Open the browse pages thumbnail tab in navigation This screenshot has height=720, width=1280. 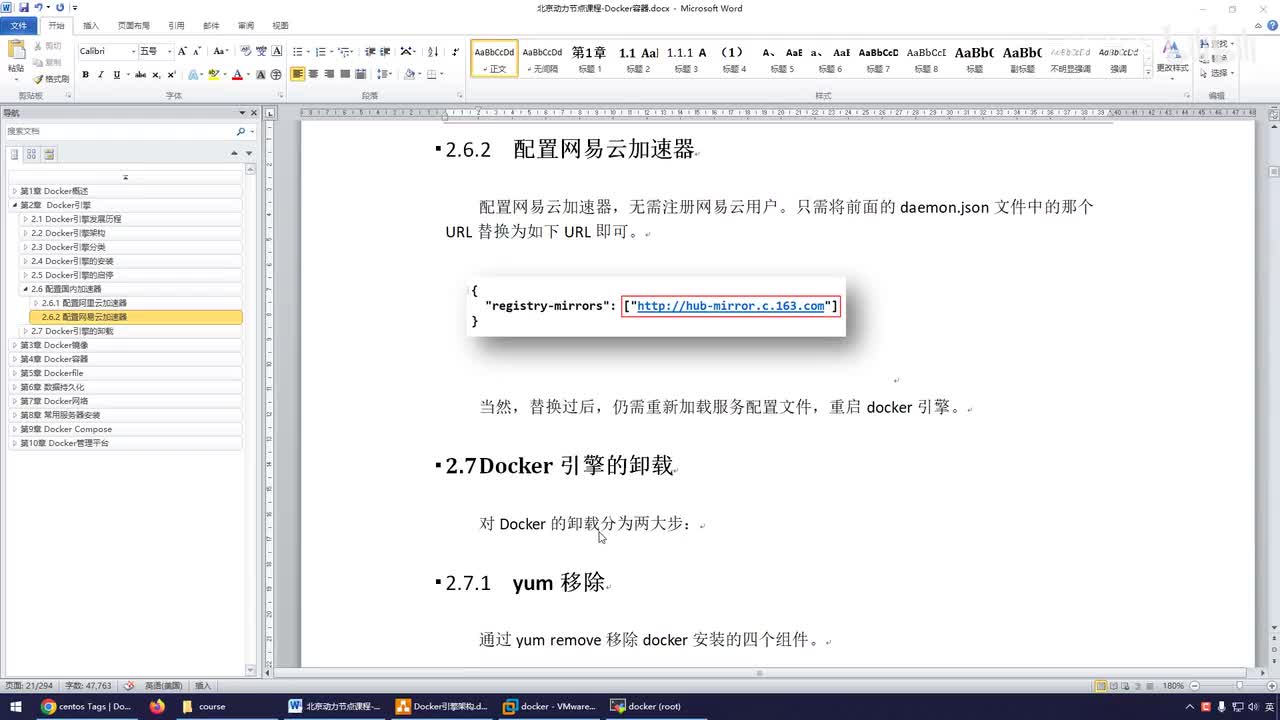(x=32, y=154)
